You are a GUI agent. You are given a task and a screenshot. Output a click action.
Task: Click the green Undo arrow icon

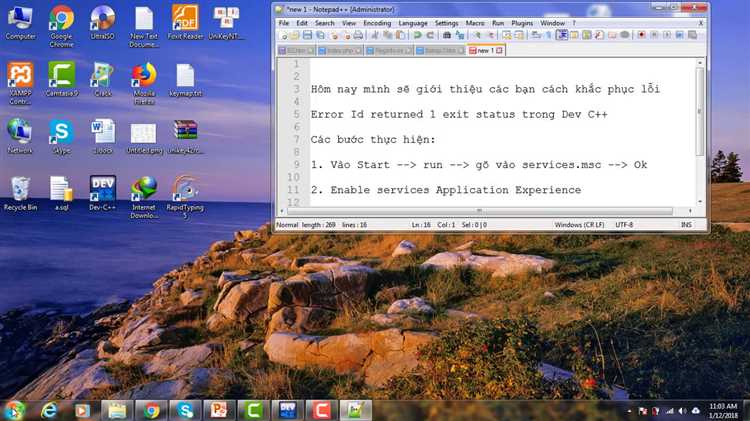(417, 35)
